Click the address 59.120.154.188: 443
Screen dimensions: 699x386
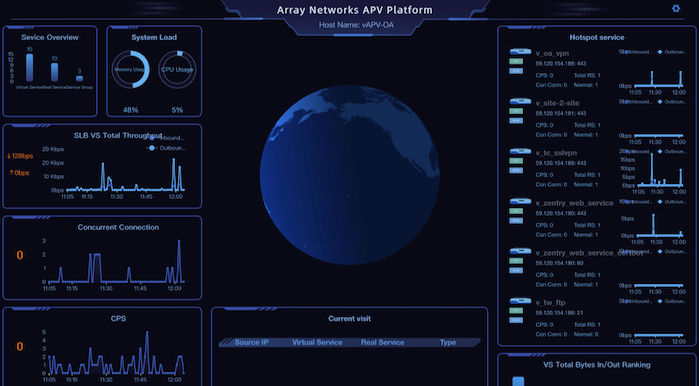click(561, 64)
